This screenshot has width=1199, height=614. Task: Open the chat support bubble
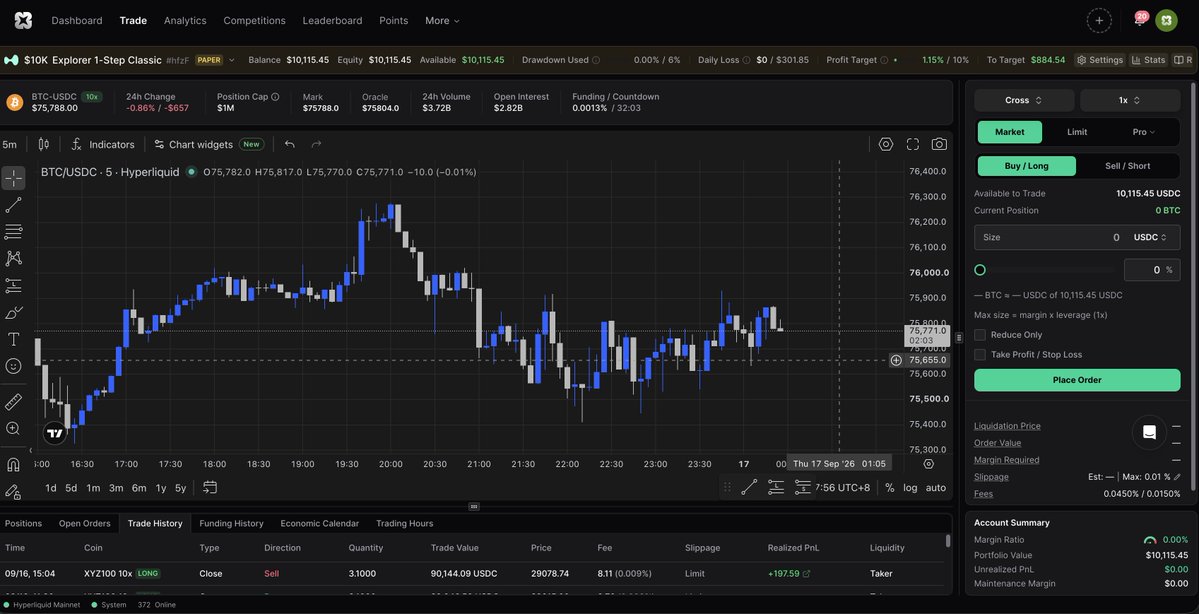(x=1149, y=433)
